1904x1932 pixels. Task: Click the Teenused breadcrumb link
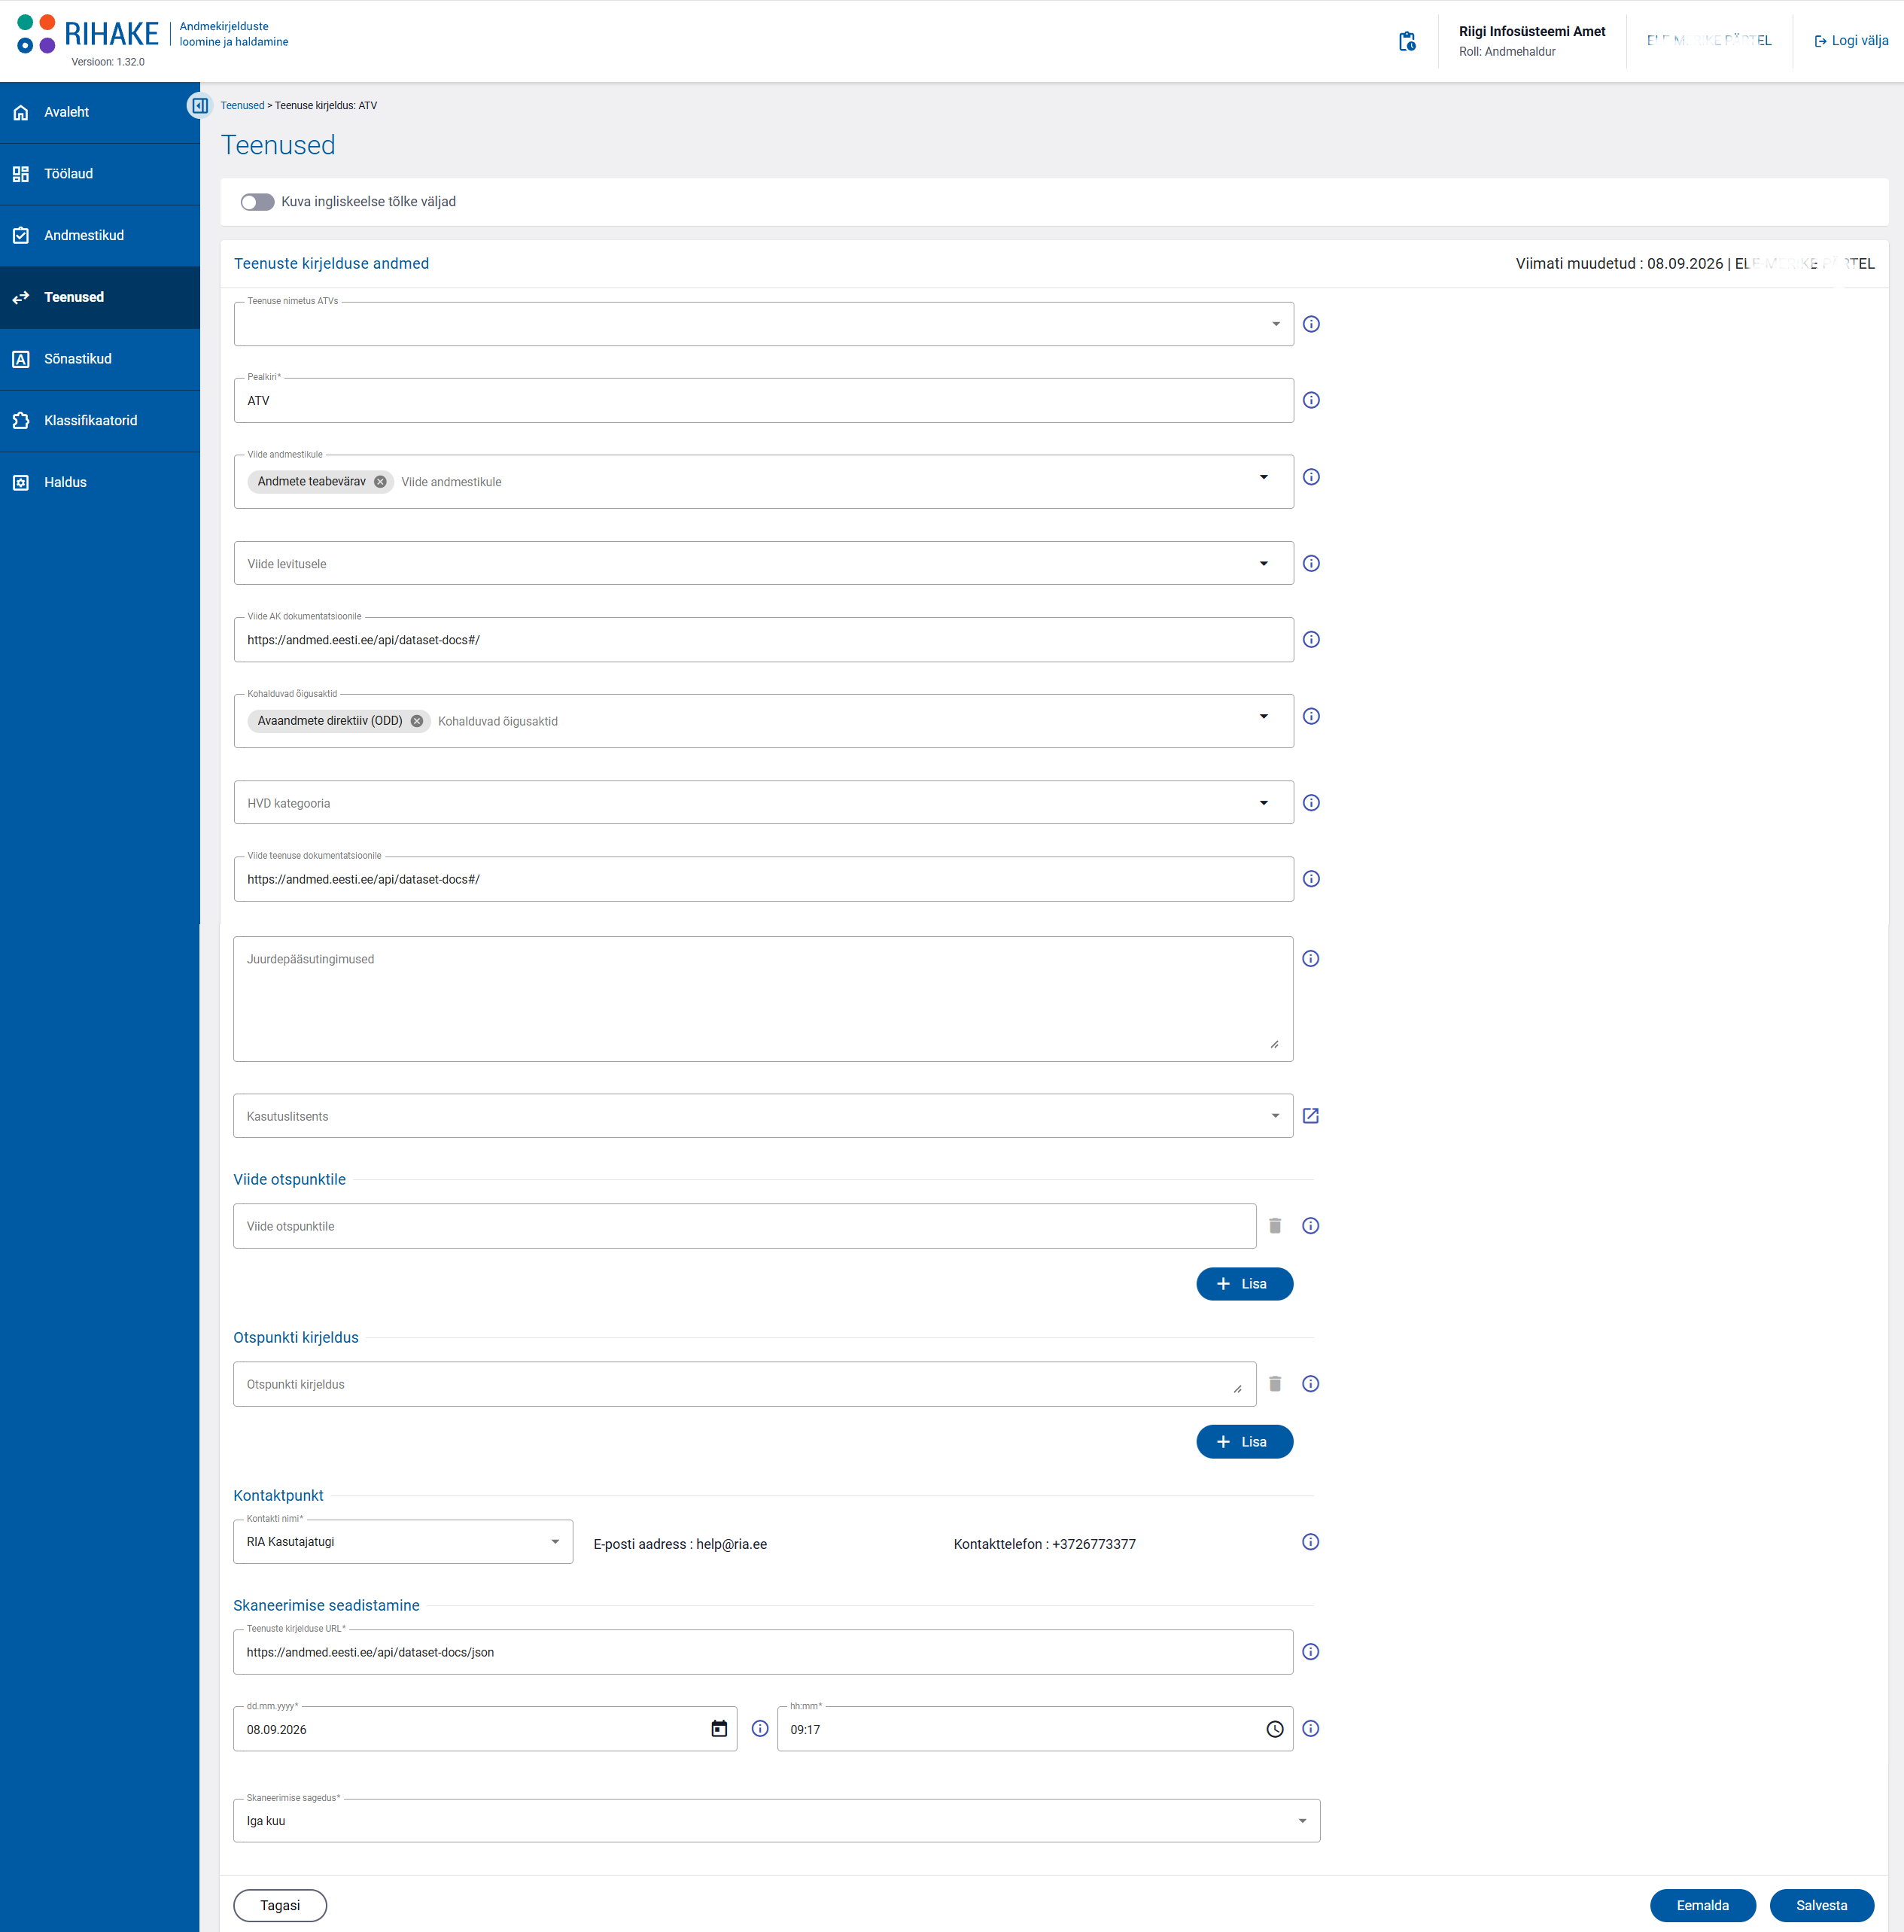coord(242,105)
